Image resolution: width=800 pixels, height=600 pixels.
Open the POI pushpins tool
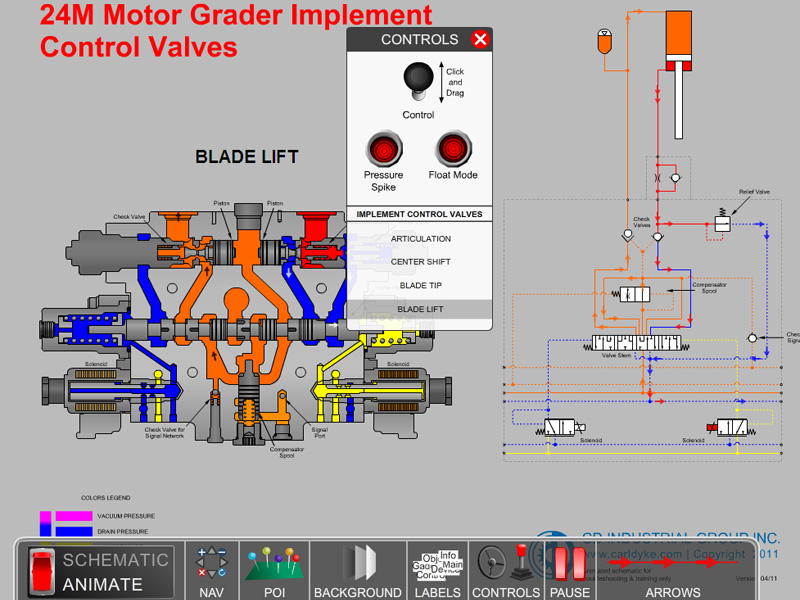[x=274, y=571]
